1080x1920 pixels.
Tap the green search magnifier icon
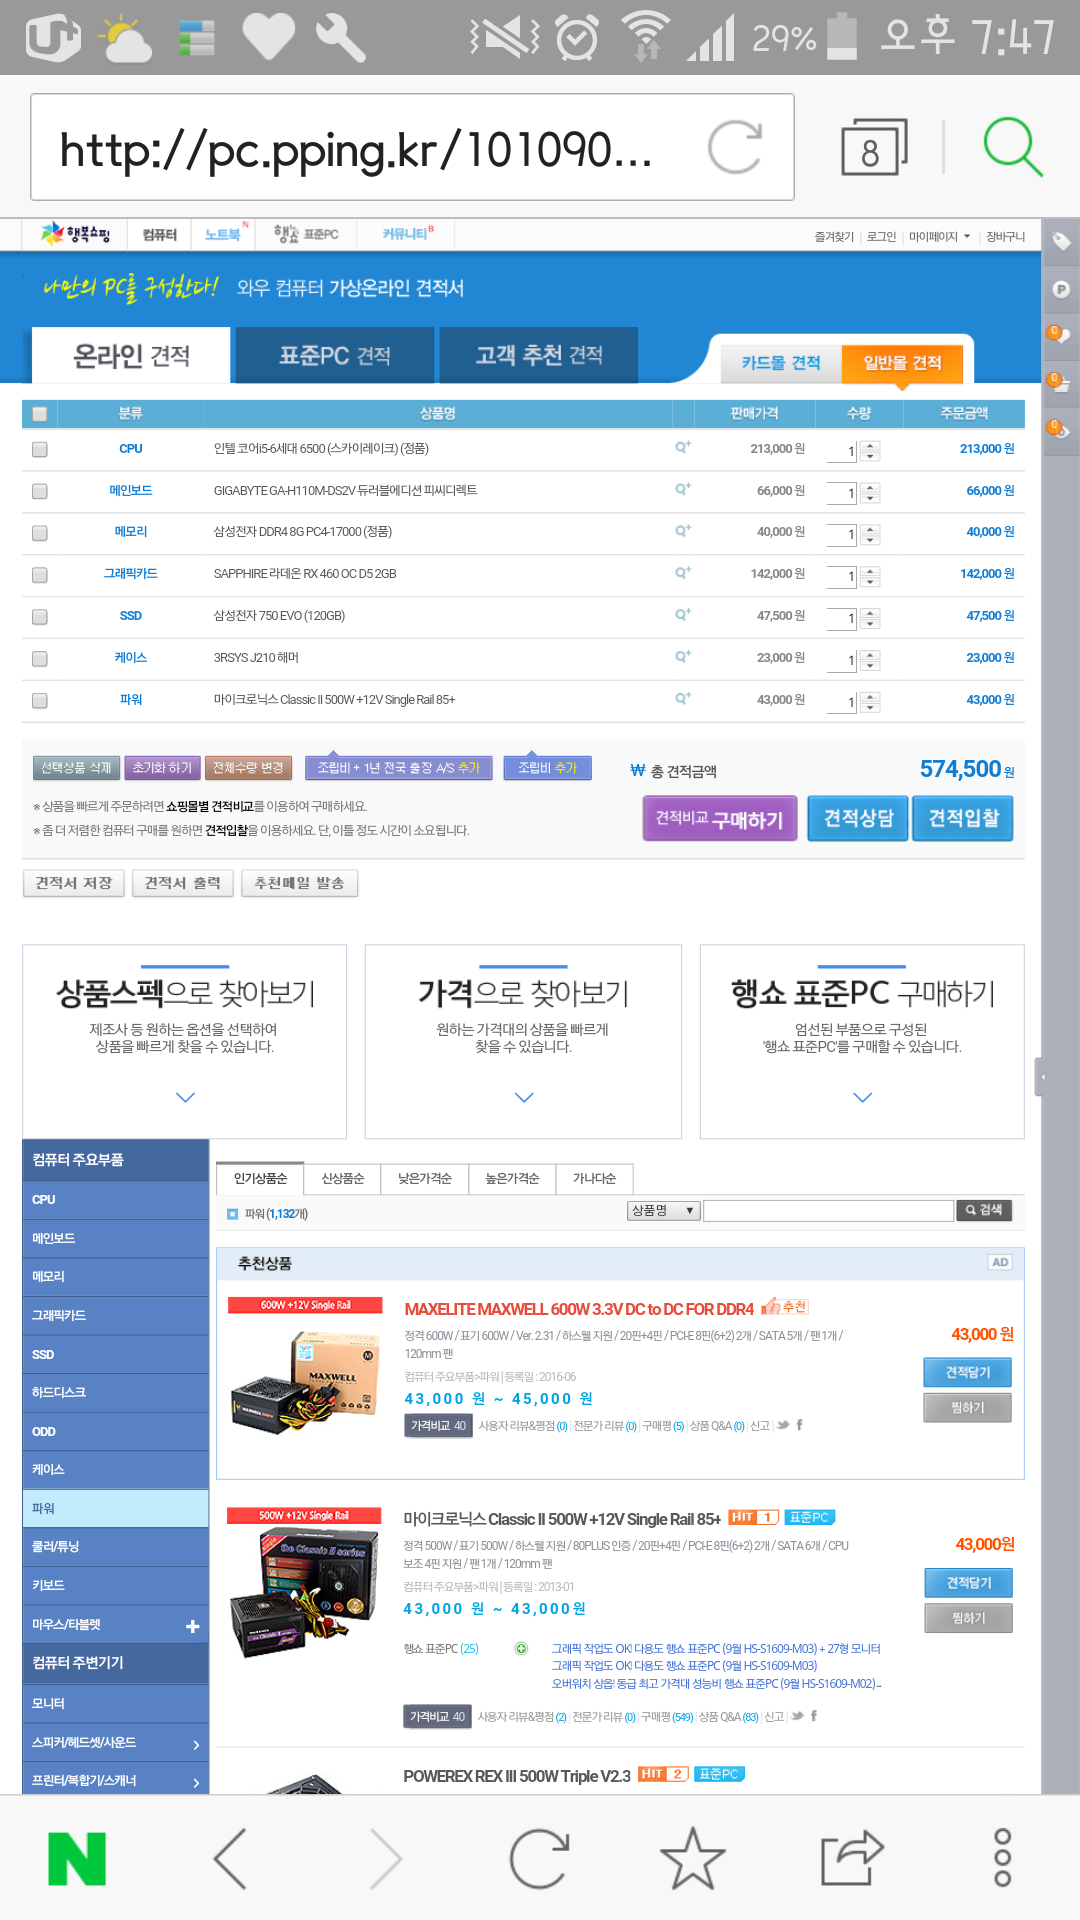(1012, 147)
